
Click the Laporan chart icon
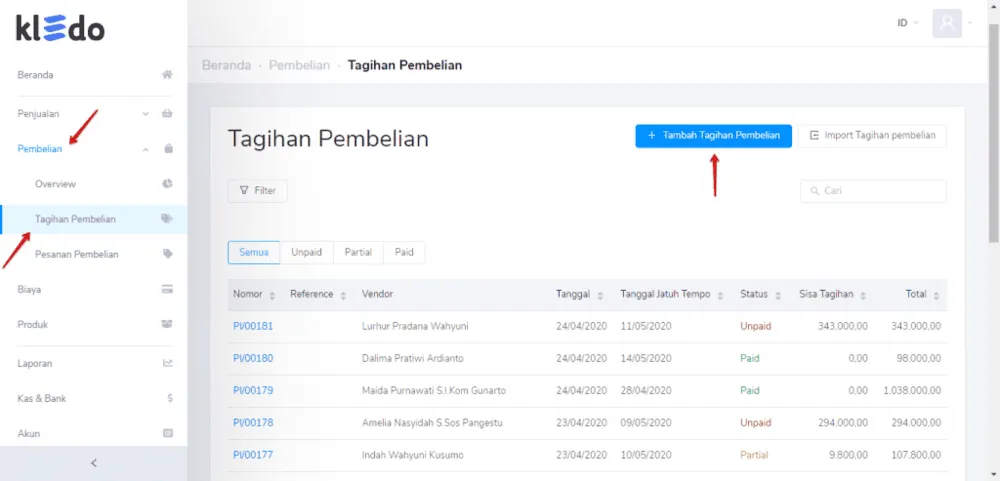(168, 364)
